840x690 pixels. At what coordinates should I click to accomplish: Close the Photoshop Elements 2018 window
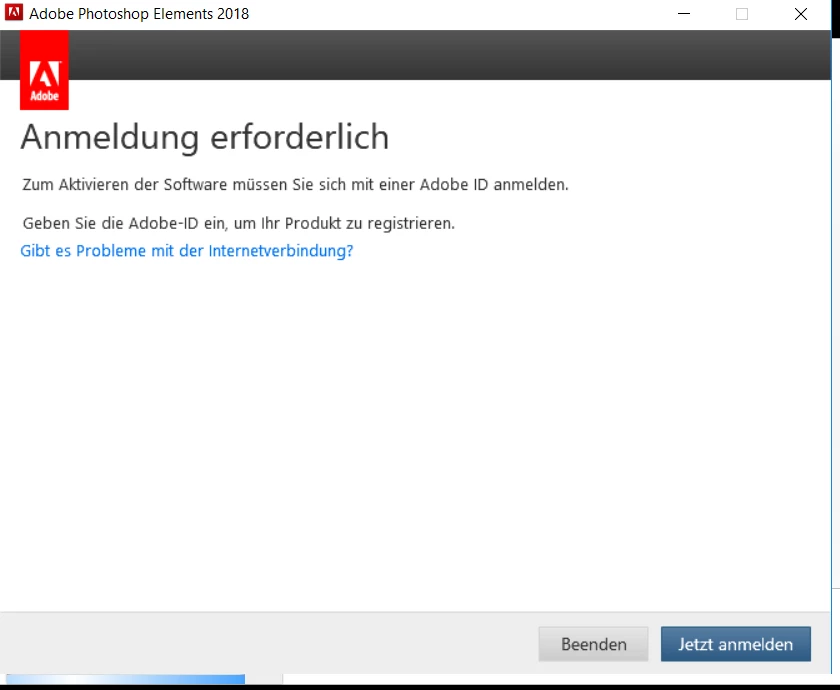tap(801, 14)
